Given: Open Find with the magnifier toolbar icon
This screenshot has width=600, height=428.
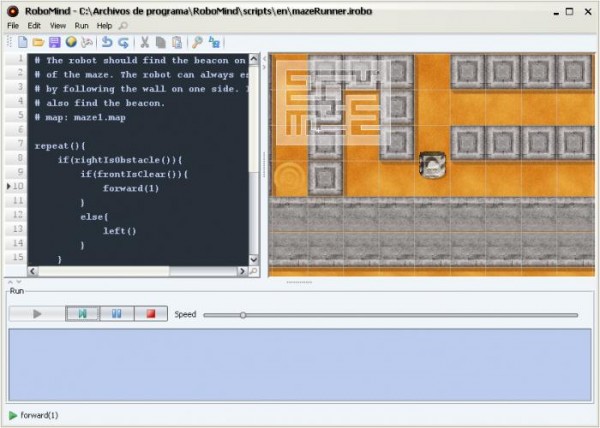Looking at the screenshot, I should (x=197, y=42).
